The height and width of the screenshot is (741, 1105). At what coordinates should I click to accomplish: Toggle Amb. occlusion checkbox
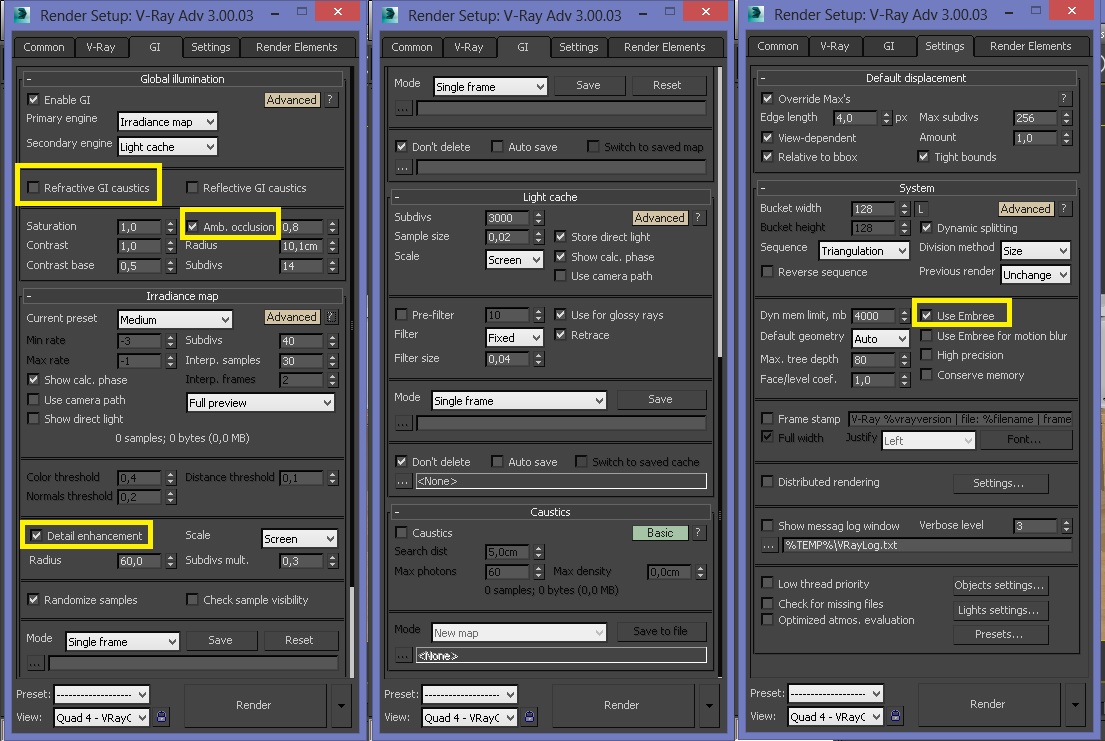(x=192, y=226)
